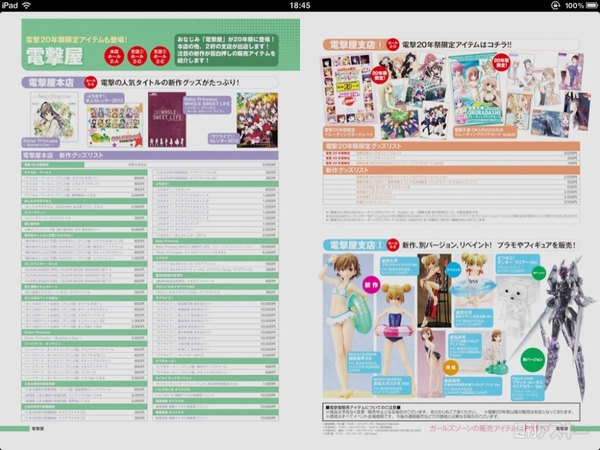600x450 pixels.
Task: Tap the large green 別バージョン badge
Action: point(532,360)
